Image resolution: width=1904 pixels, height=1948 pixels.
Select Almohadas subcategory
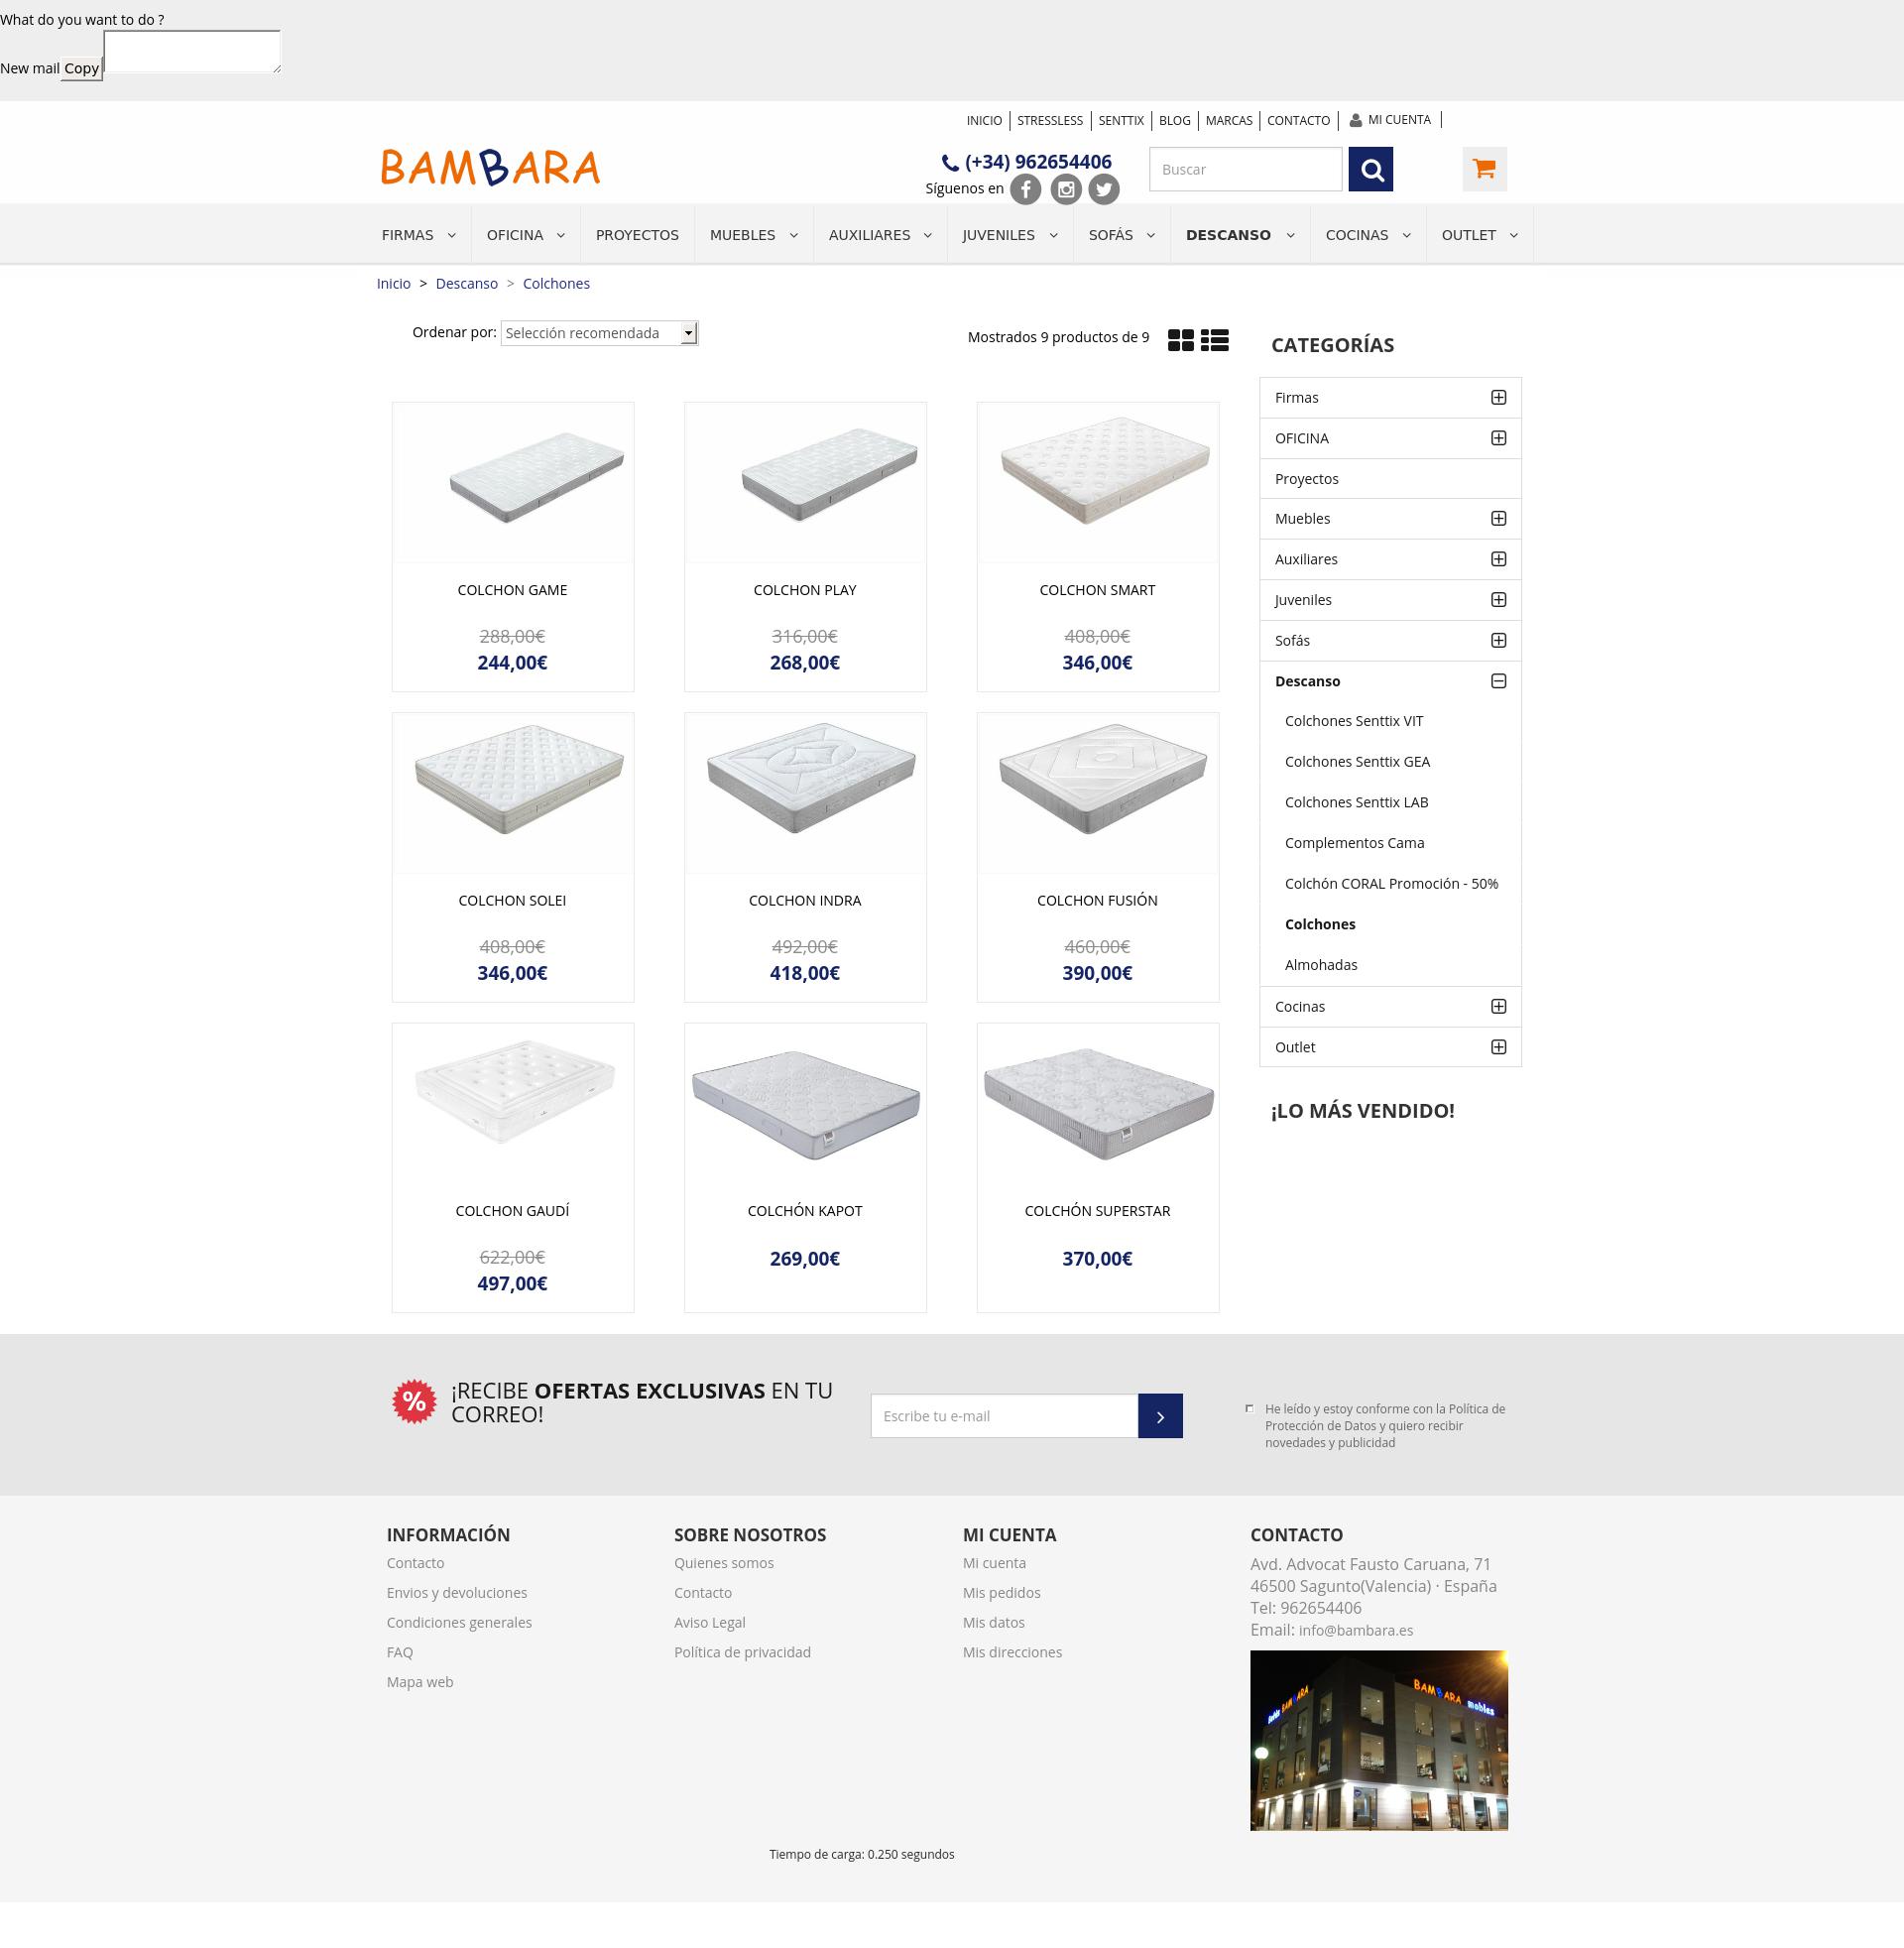point(1321,965)
